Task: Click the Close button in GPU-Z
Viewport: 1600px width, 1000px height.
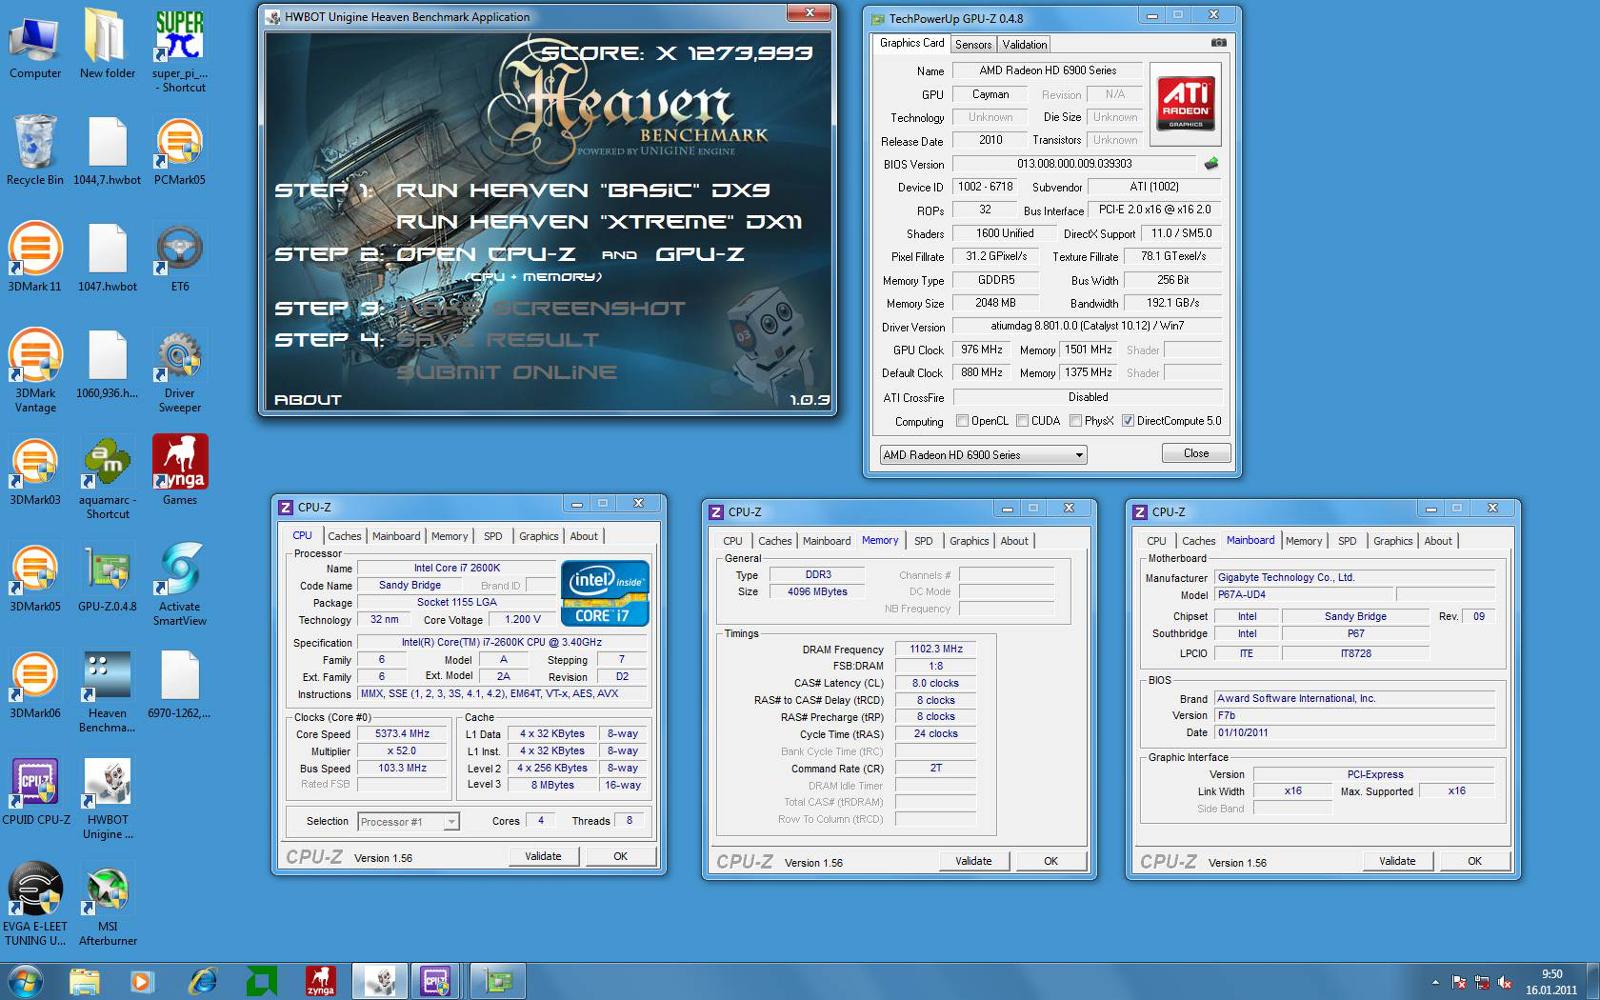Action: pos(1196,454)
